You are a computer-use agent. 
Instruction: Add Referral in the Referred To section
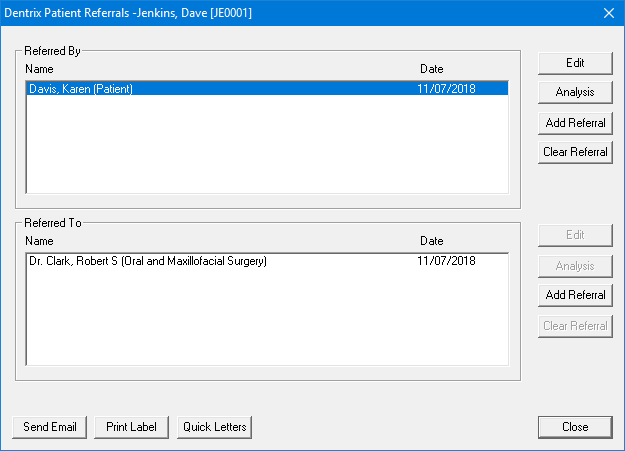(575, 295)
